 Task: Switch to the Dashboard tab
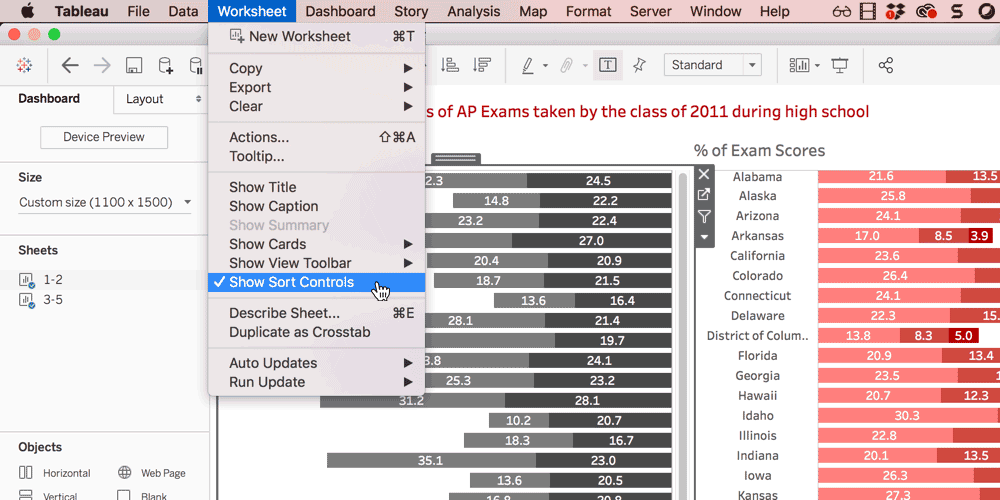(49, 99)
